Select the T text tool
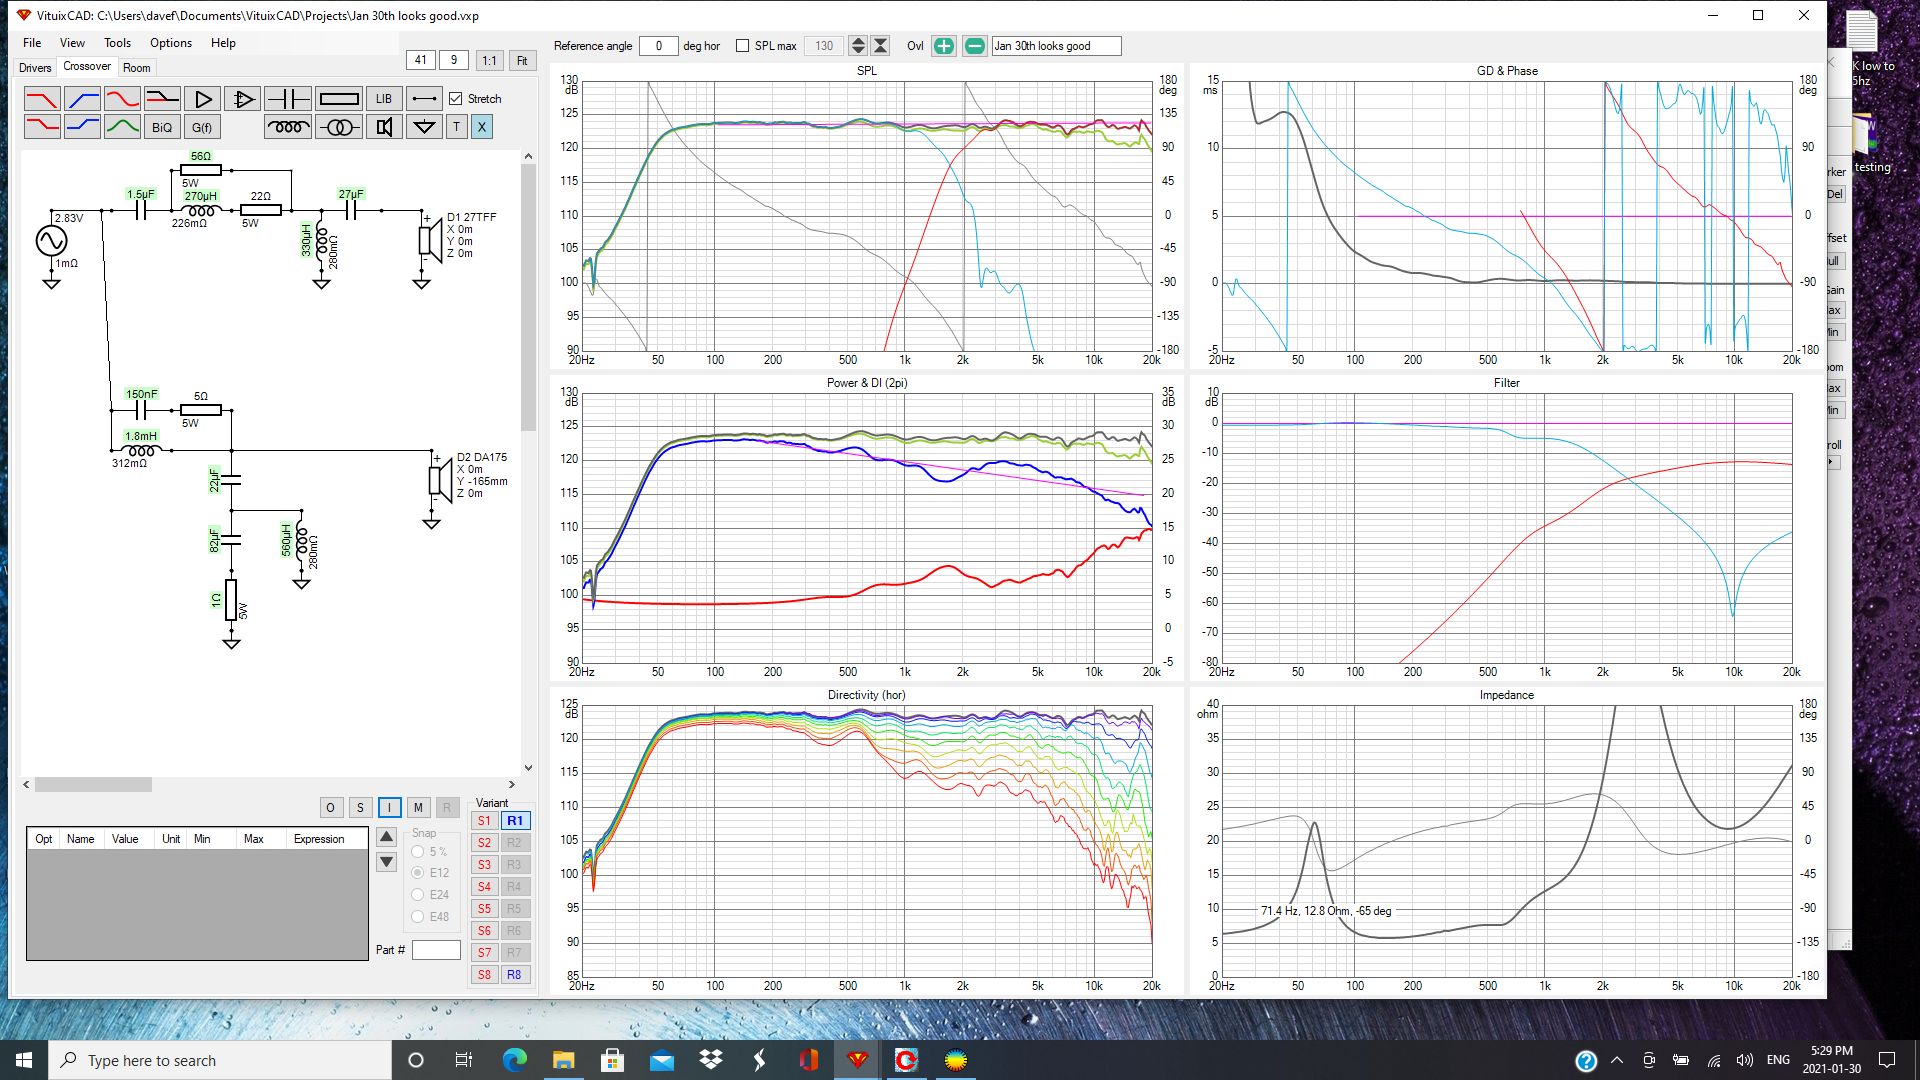This screenshot has height=1080, width=1920. (x=456, y=127)
